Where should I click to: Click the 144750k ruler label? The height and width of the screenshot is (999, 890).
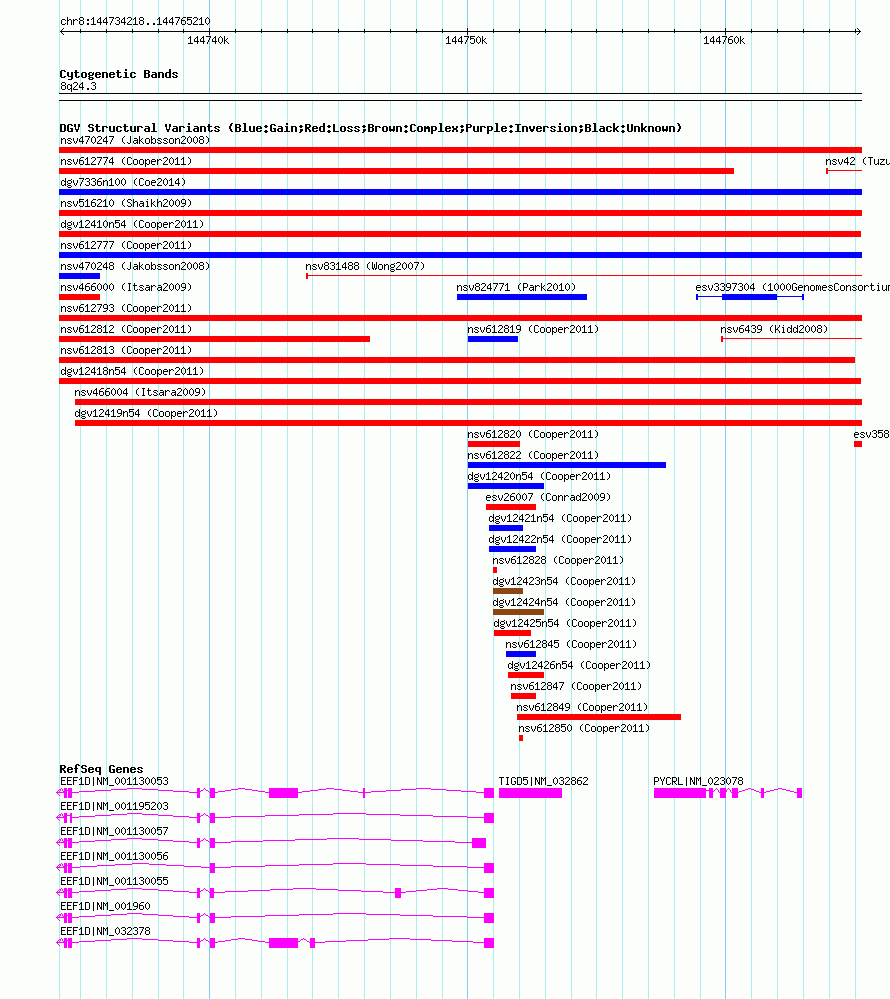(466, 41)
